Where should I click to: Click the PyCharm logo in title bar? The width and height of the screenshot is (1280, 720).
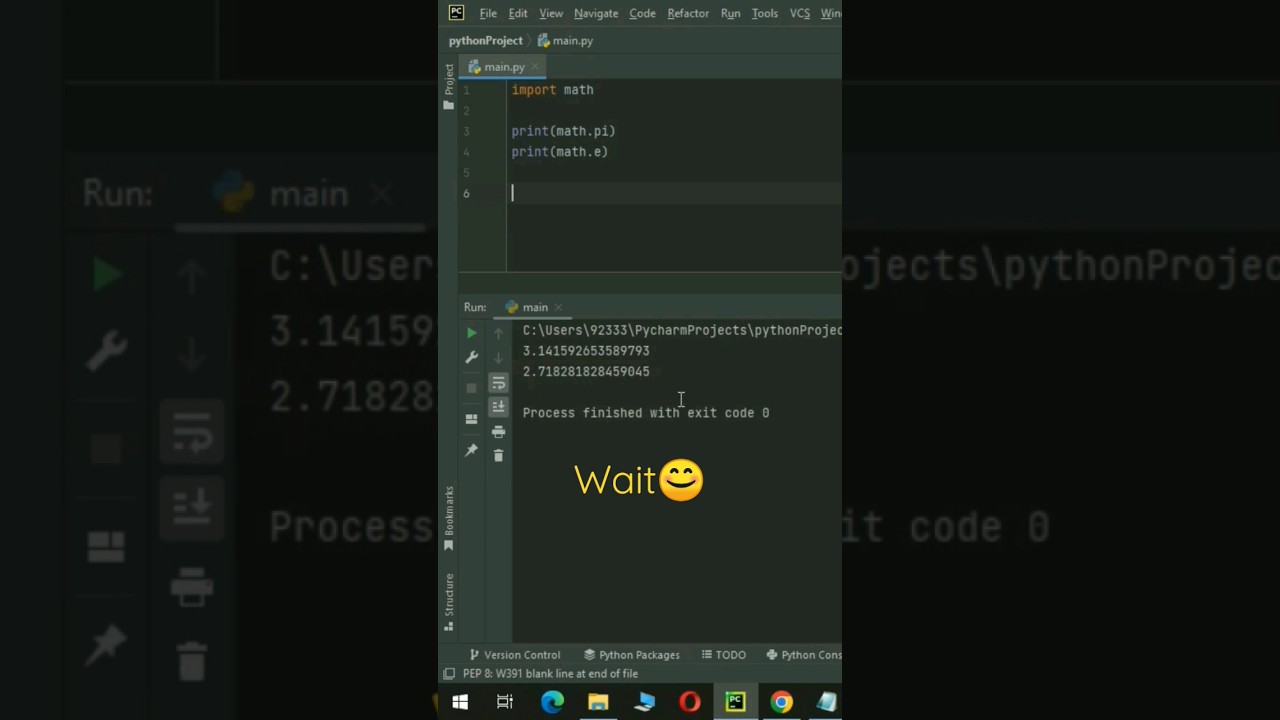(456, 13)
